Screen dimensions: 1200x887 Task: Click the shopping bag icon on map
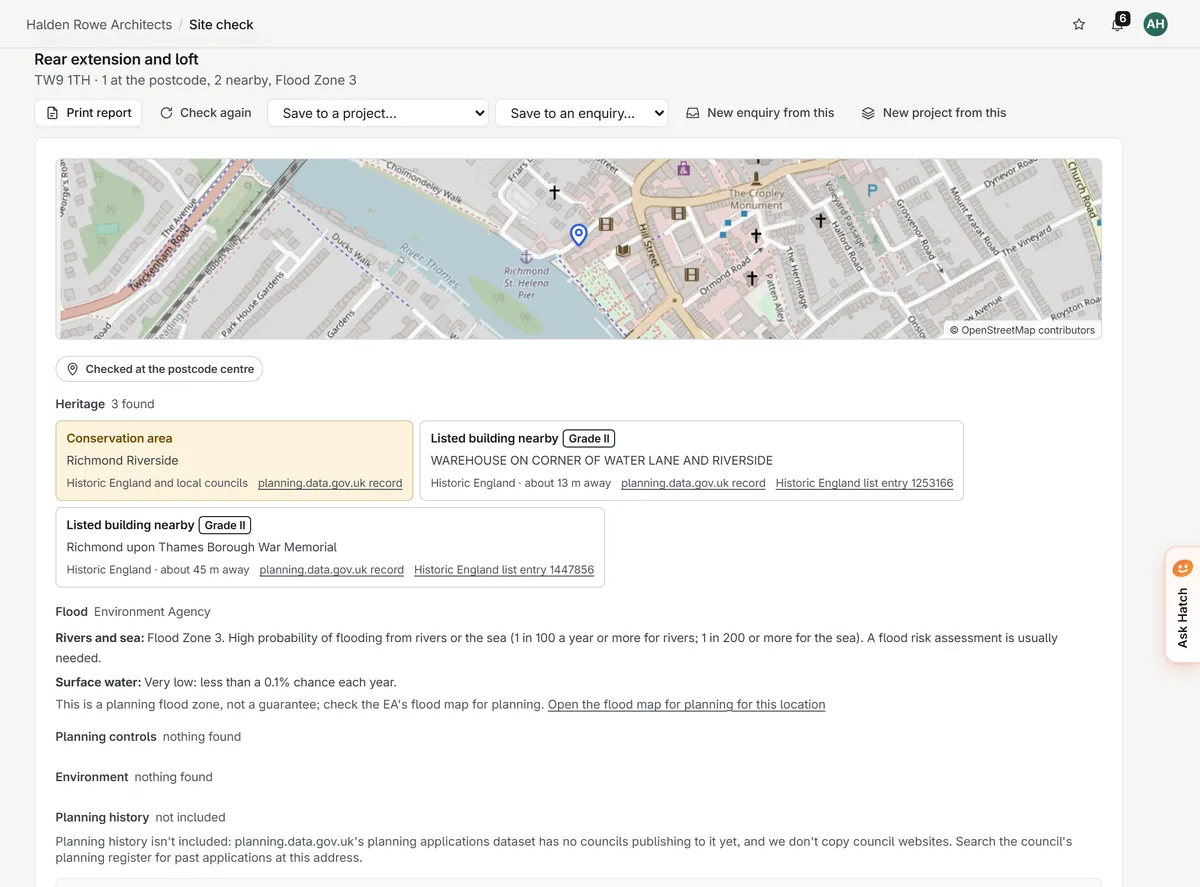pos(683,168)
